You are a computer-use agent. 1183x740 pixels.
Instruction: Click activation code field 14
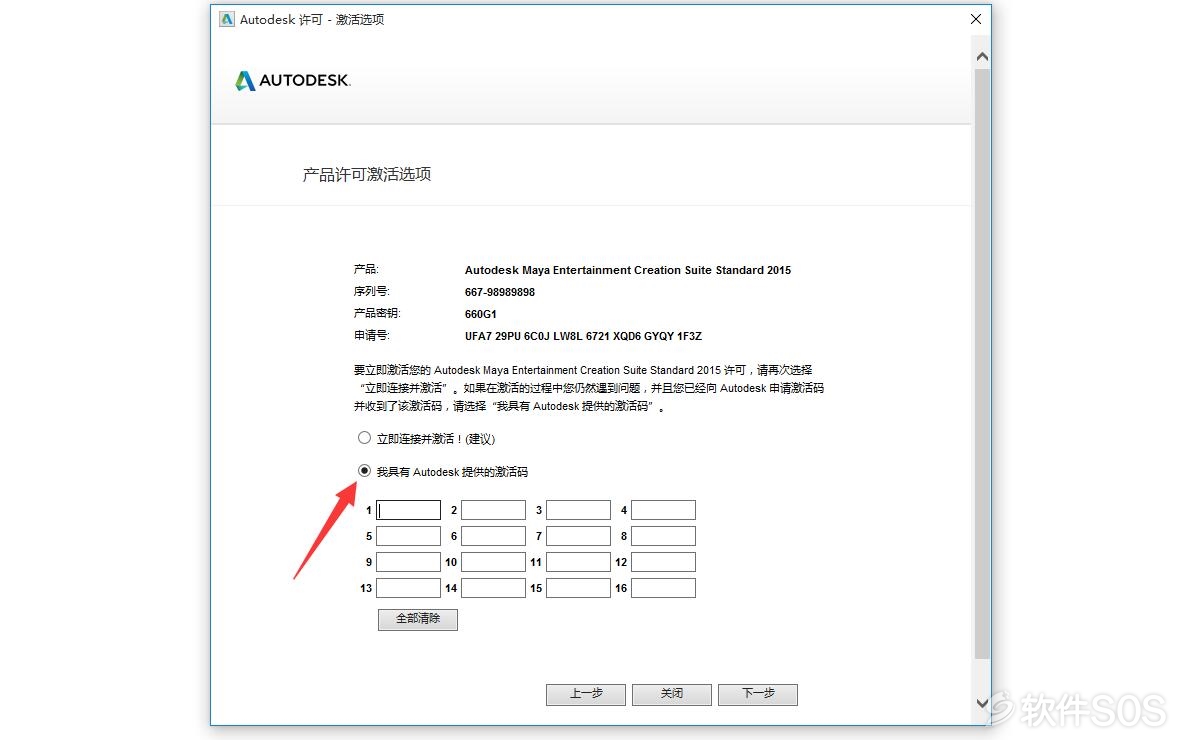point(493,588)
